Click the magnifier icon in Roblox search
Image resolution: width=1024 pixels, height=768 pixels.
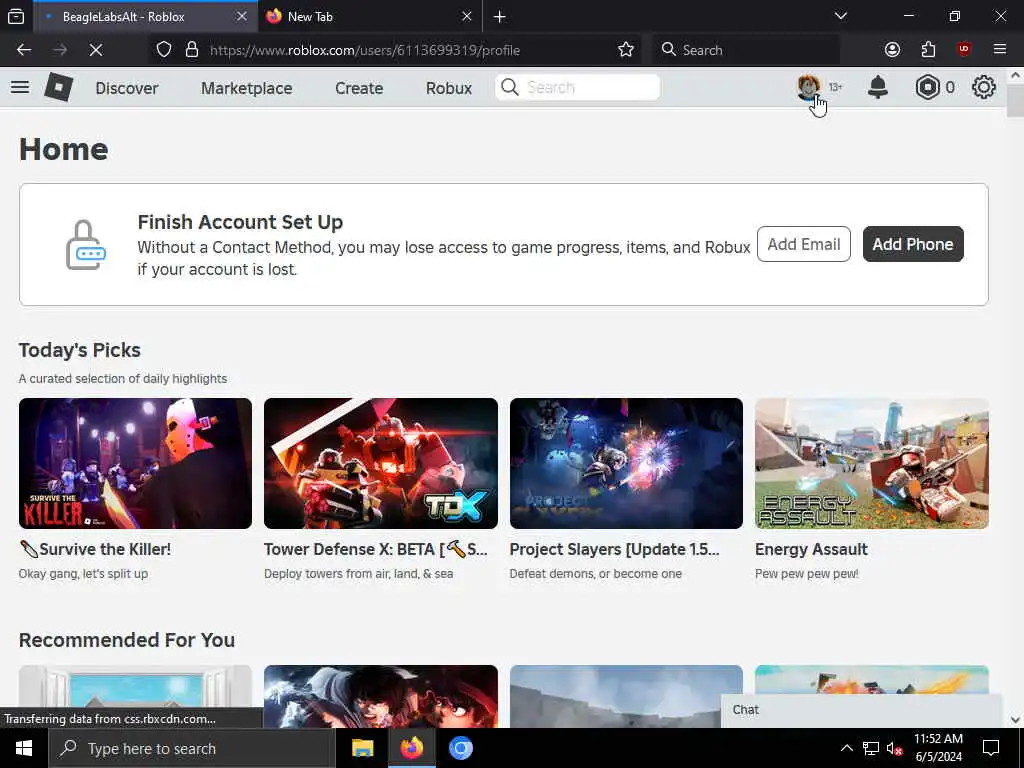point(510,87)
